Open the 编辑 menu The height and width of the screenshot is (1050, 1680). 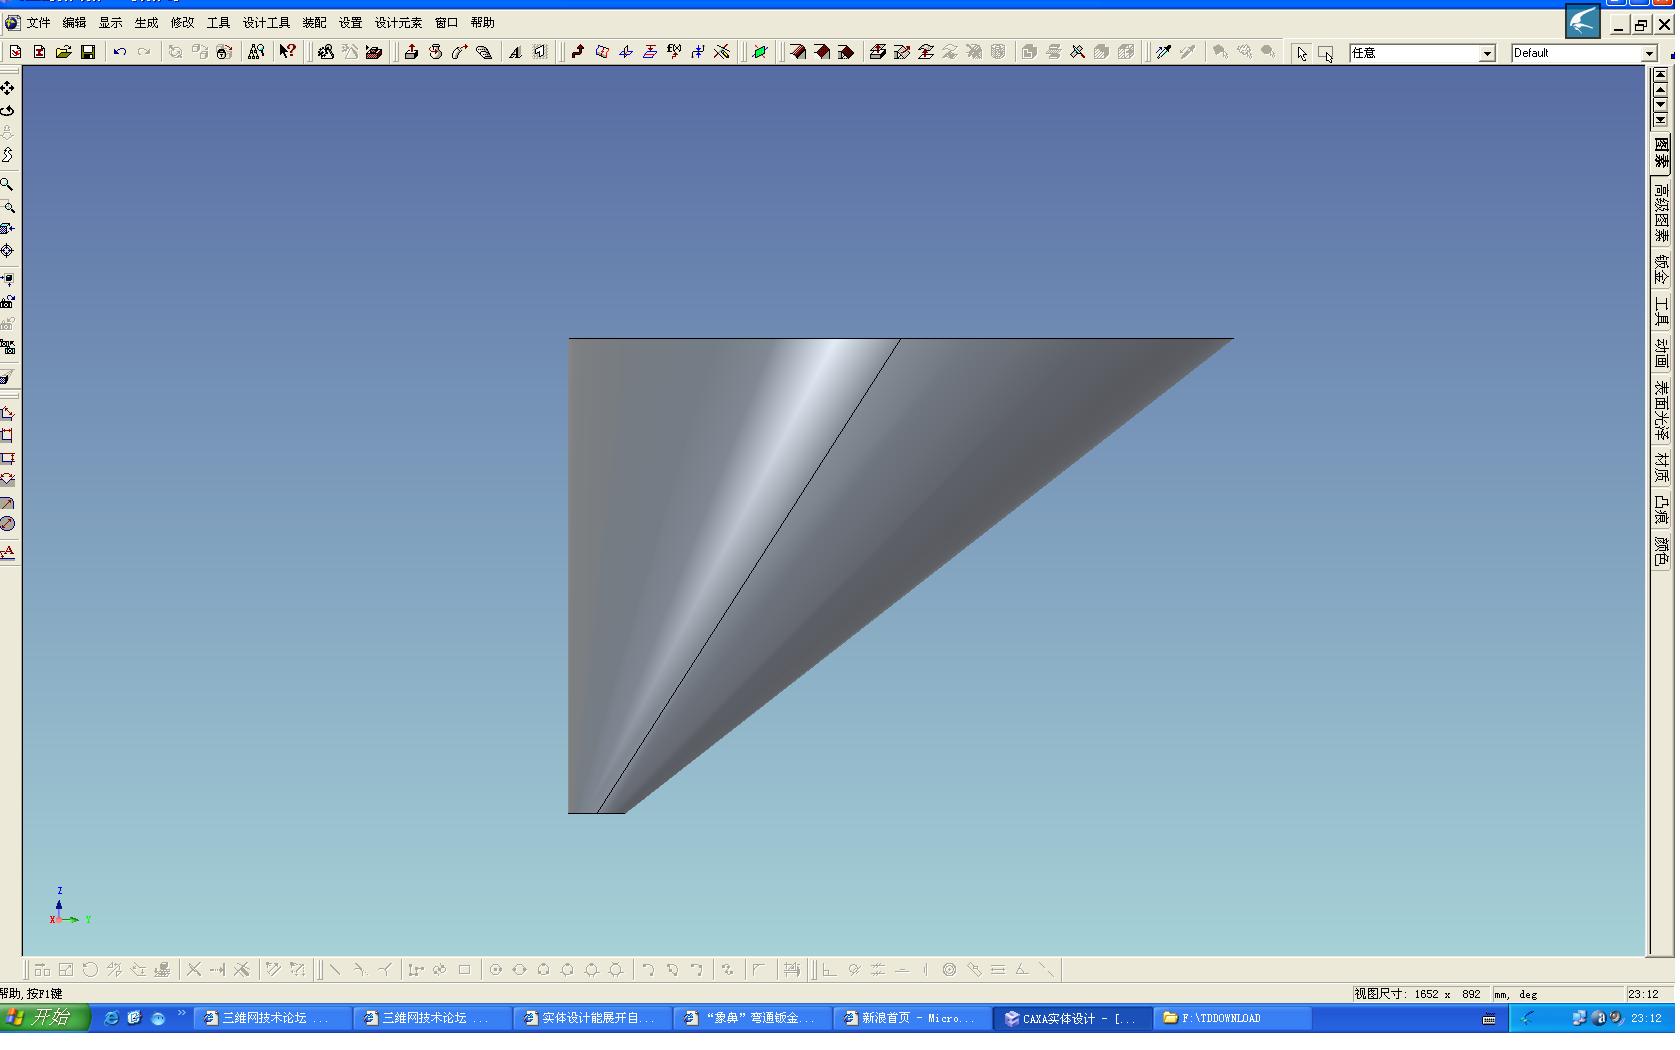[x=74, y=22]
